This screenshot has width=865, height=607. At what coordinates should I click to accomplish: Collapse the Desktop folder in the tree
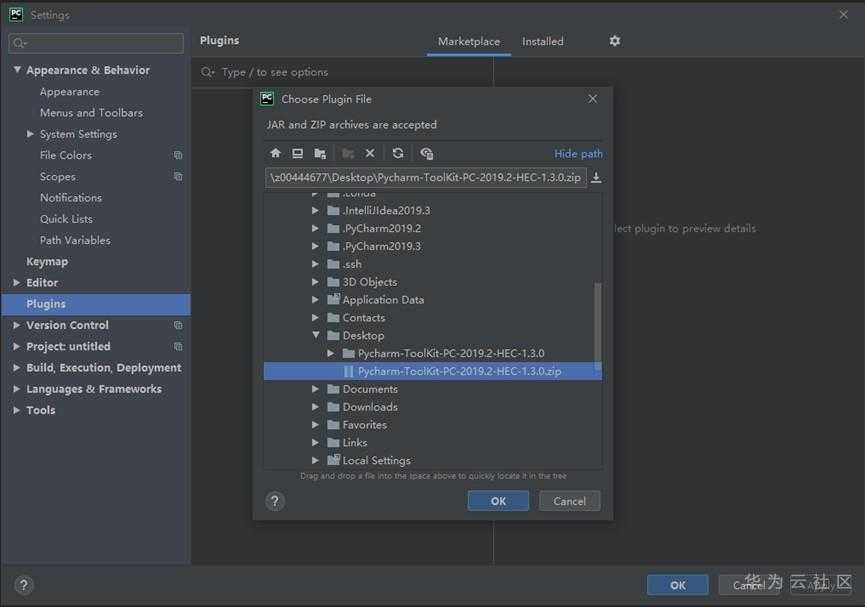tap(316, 335)
